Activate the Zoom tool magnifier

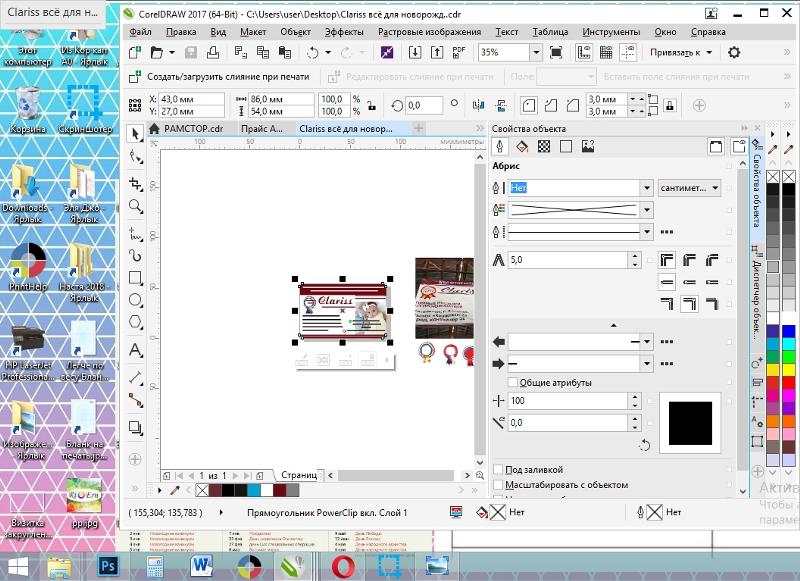(137, 206)
